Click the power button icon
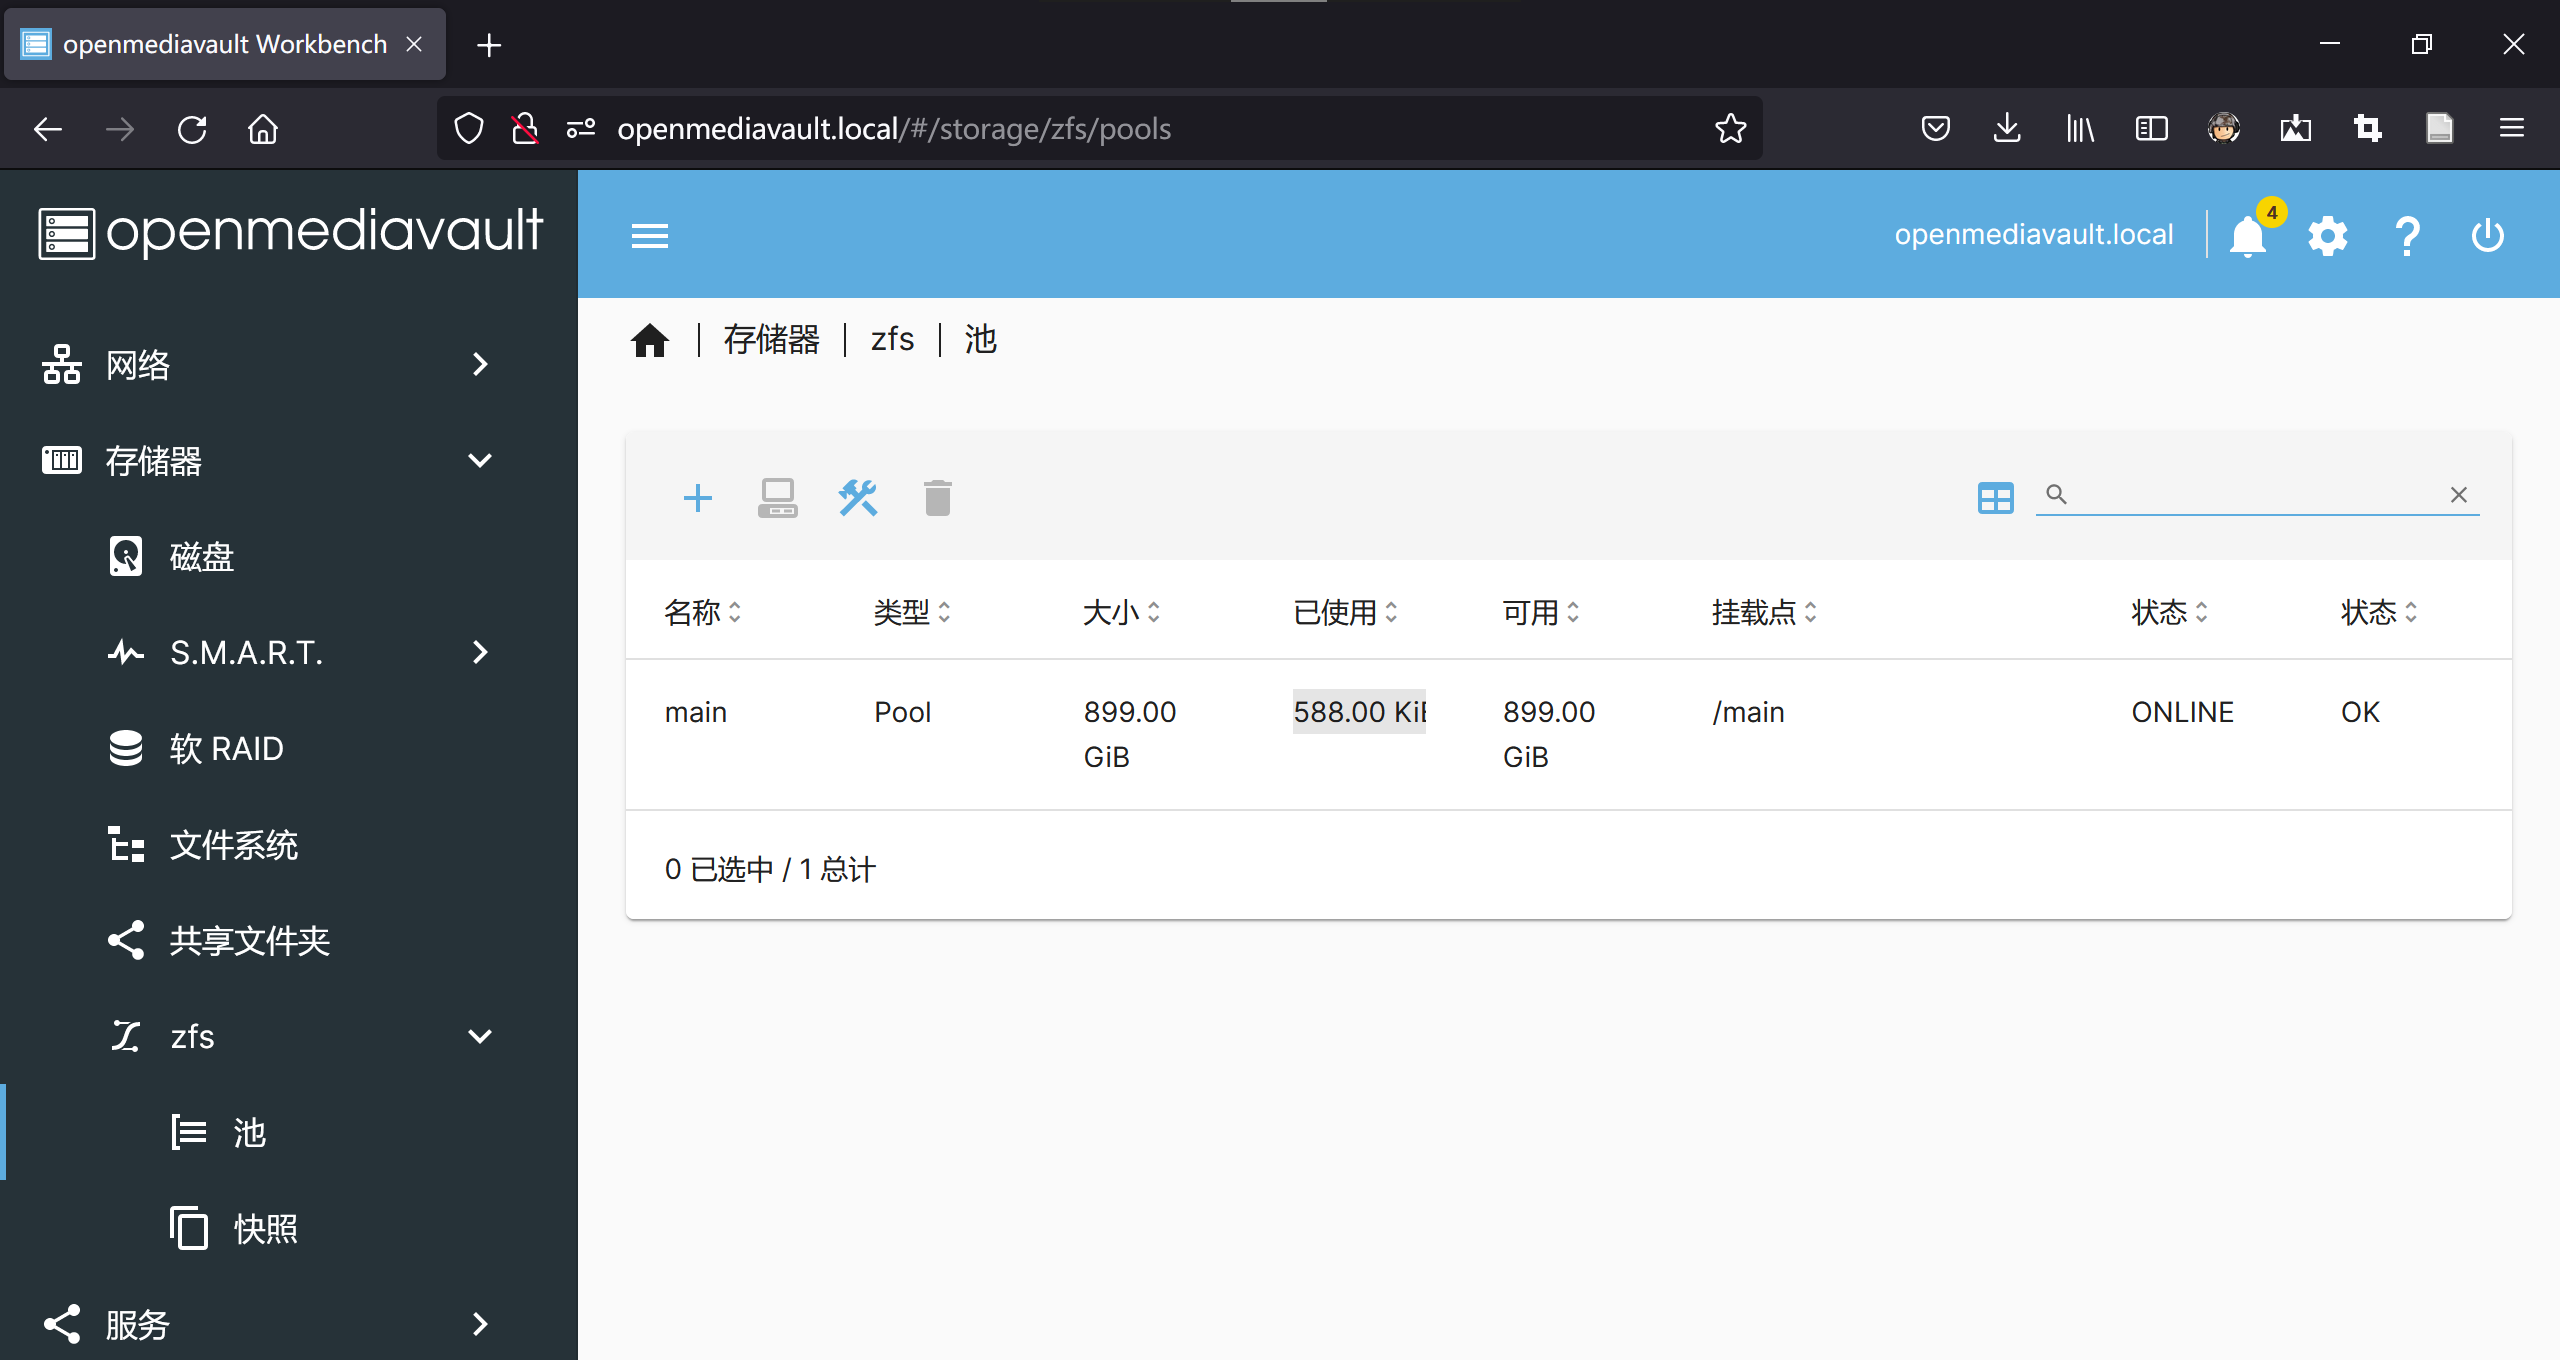Image resolution: width=2560 pixels, height=1360 pixels. (x=2487, y=237)
